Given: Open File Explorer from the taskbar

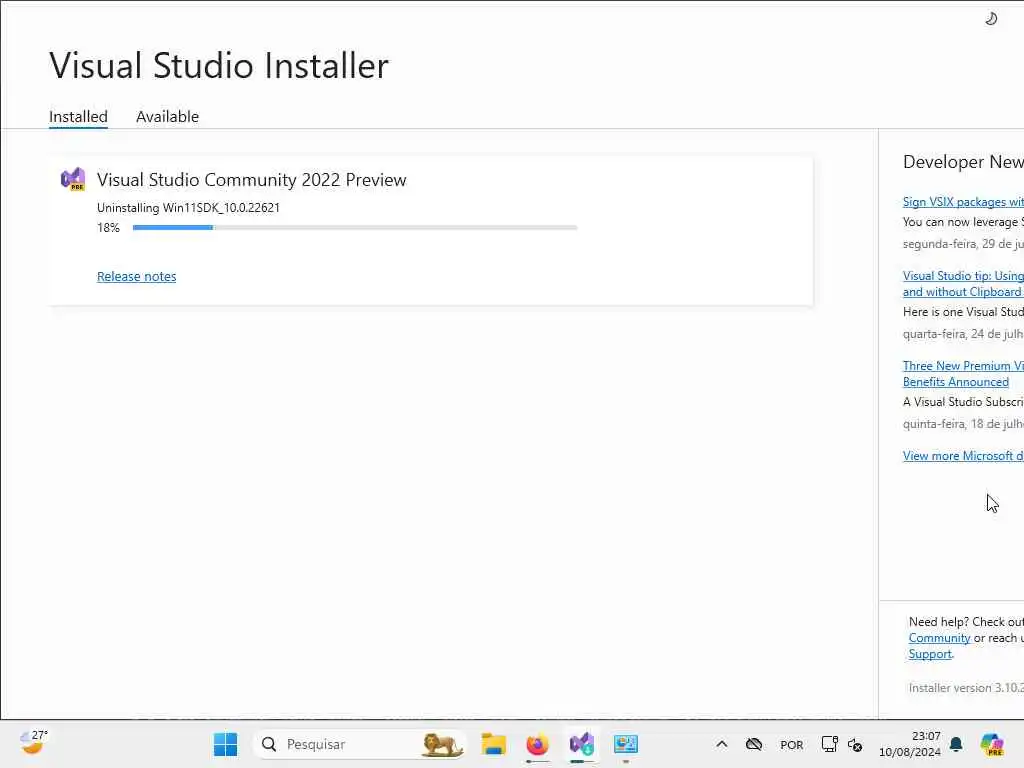Looking at the screenshot, I should pyautogui.click(x=493, y=744).
